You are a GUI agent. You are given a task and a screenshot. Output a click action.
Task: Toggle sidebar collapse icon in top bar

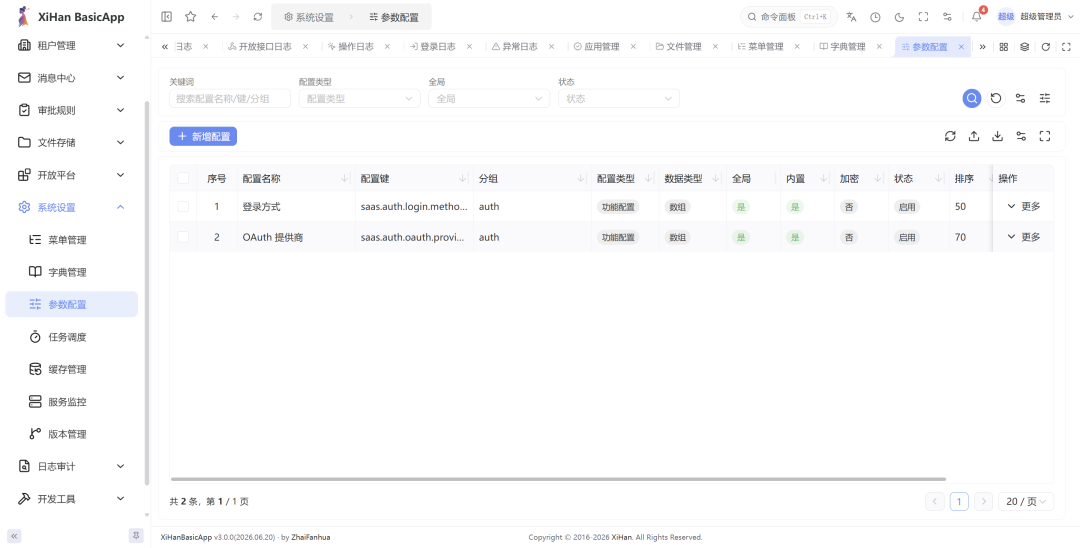click(x=167, y=17)
